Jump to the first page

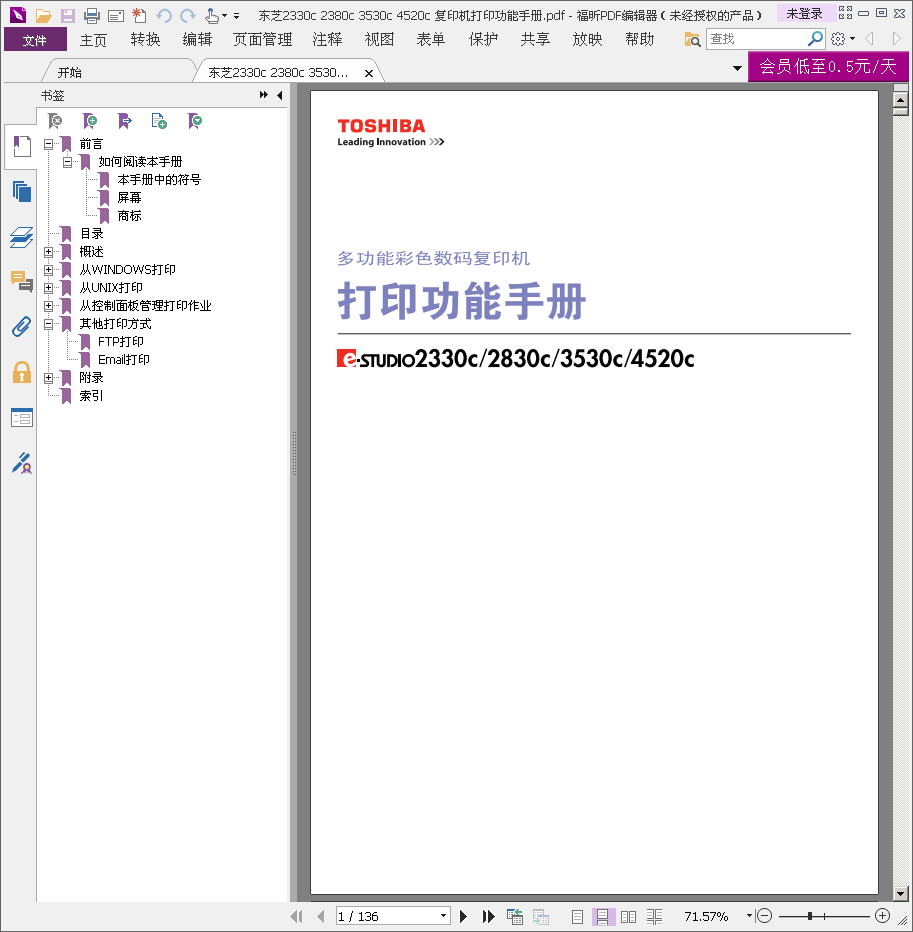(x=297, y=917)
